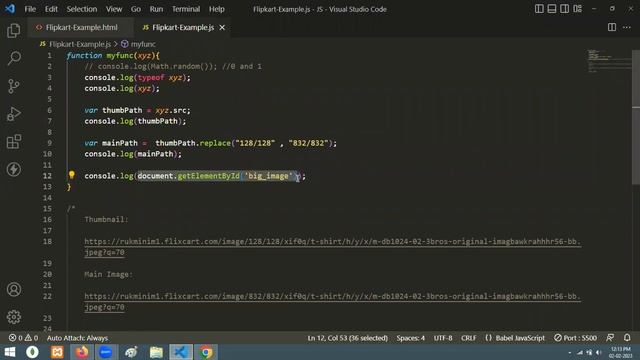
Task: Change end of line sequence CRLF
Action: click(x=468, y=338)
